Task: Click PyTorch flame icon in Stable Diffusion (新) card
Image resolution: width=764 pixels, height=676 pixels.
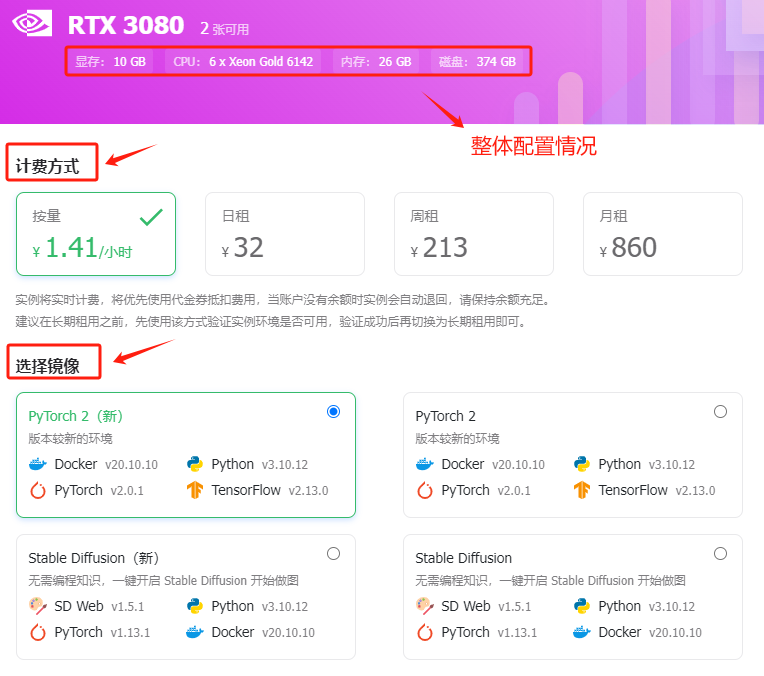Action: [x=38, y=632]
